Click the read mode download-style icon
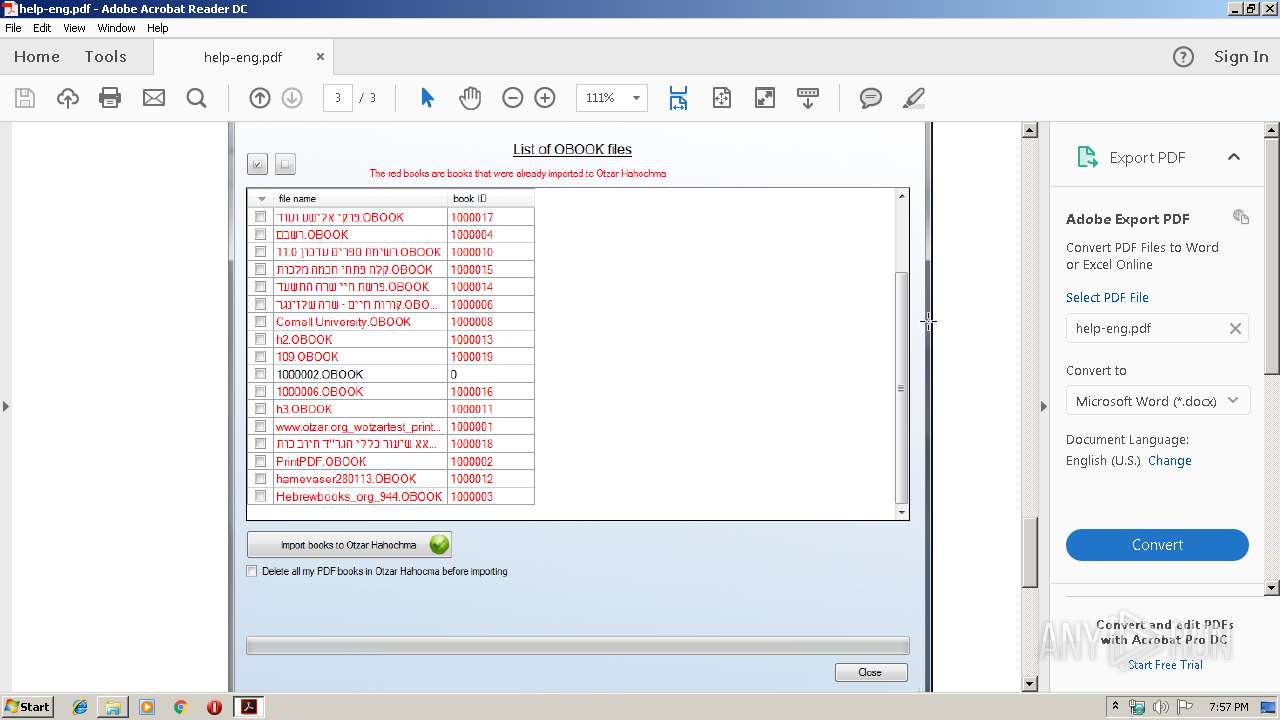Screen dimensions: 1280x720 [808, 98]
